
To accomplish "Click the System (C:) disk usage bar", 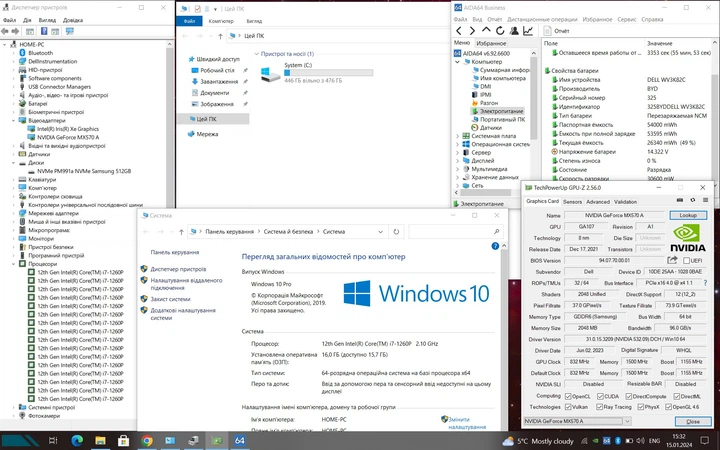I will [328, 73].
